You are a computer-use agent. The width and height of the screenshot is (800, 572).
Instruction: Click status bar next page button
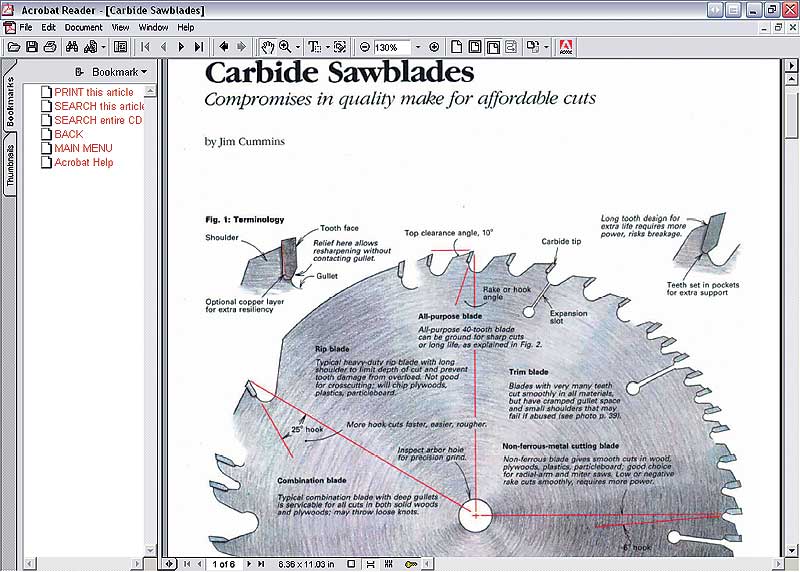[x=248, y=564]
